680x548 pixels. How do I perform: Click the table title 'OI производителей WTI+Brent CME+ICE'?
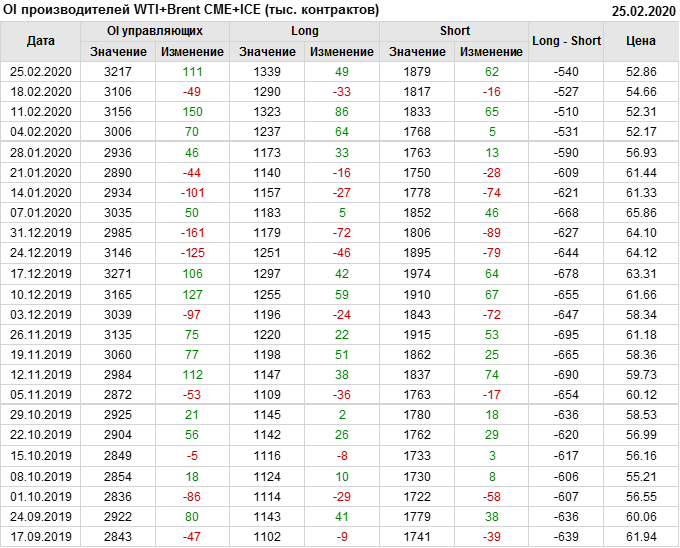point(192,10)
